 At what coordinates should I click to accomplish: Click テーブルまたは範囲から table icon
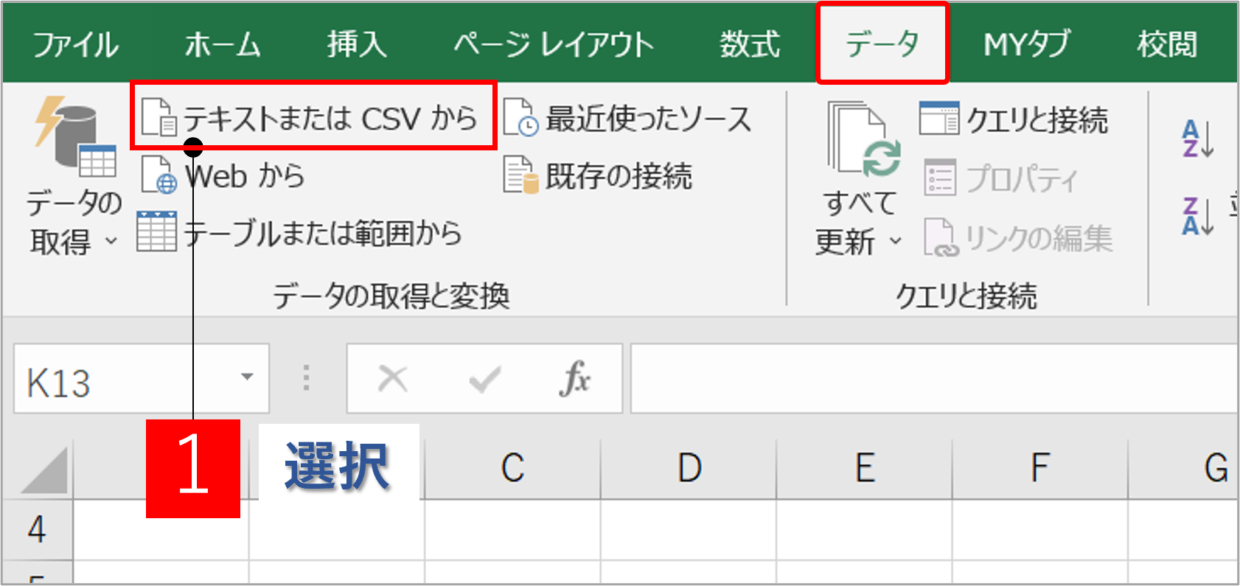coord(156,232)
